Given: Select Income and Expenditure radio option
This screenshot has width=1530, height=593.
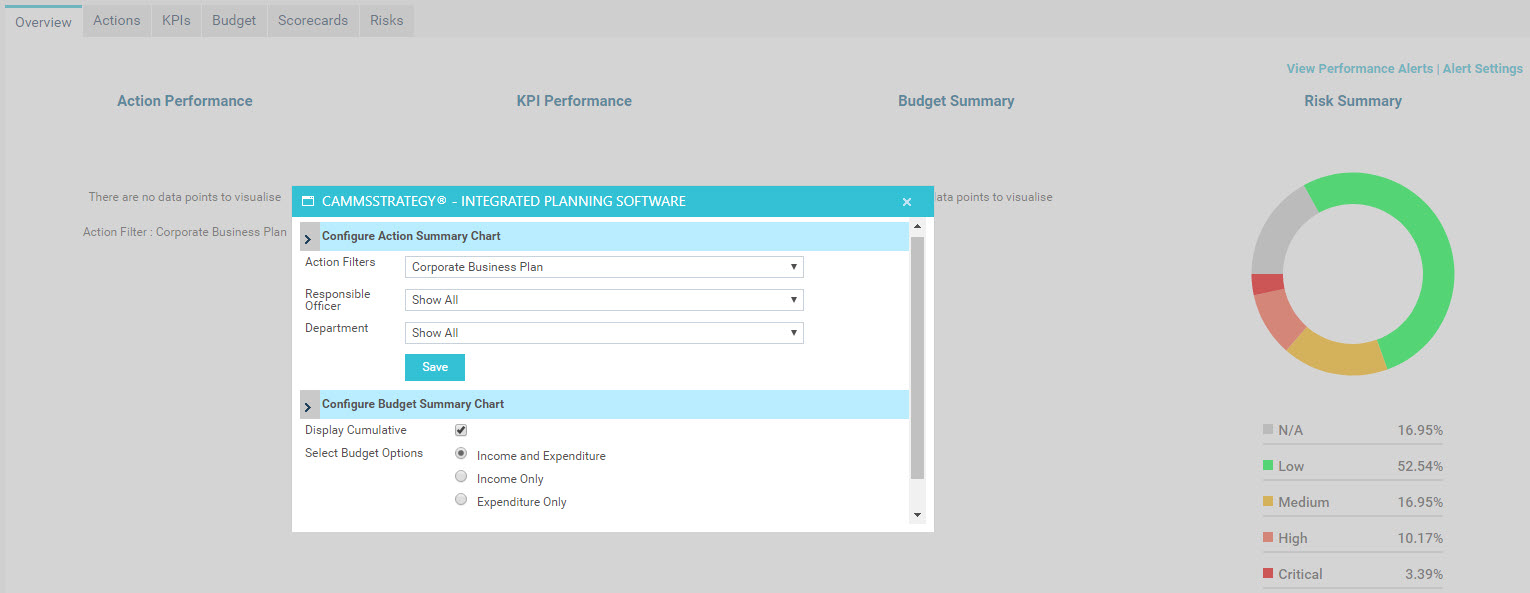Looking at the screenshot, I should 461,454.
